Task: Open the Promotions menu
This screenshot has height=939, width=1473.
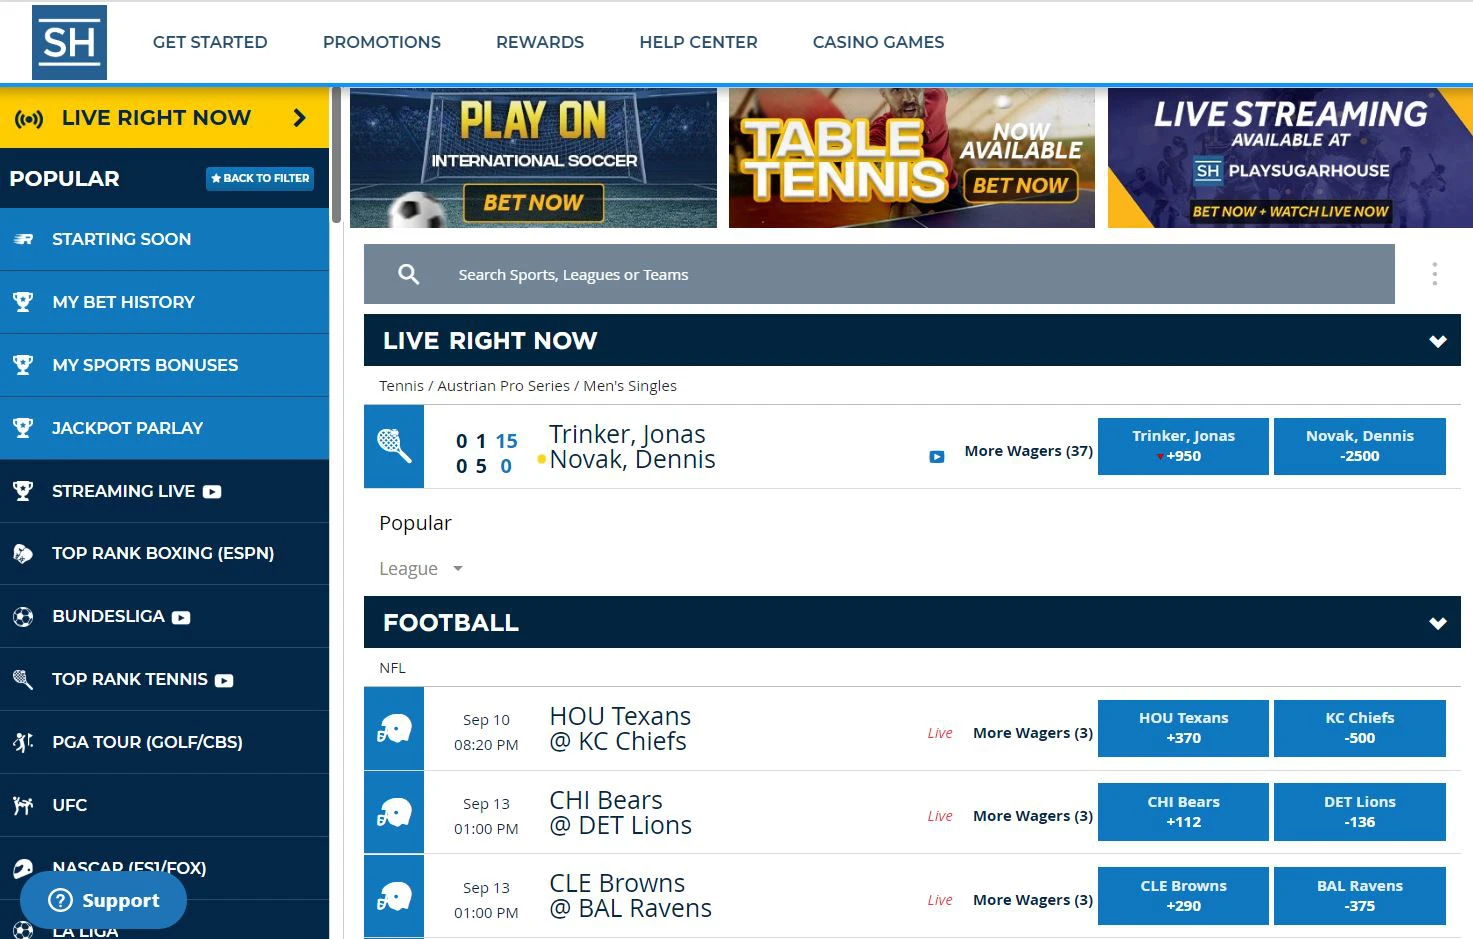Action: [382, 42]
